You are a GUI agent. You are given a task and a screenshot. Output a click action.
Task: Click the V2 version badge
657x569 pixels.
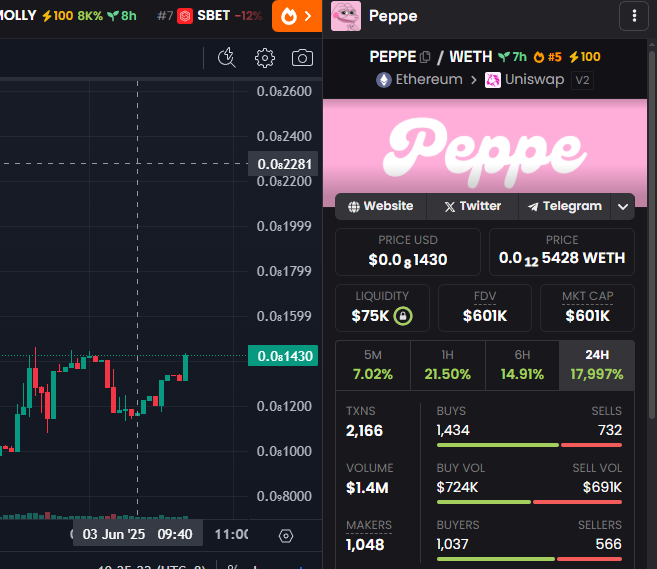582,80
